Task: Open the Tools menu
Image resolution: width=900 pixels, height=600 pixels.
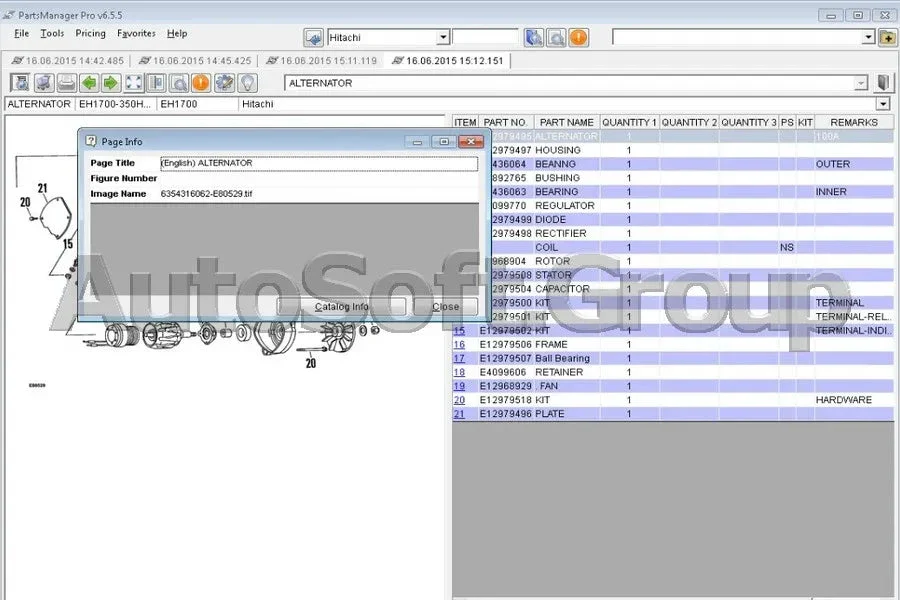Action: point(52,33)
